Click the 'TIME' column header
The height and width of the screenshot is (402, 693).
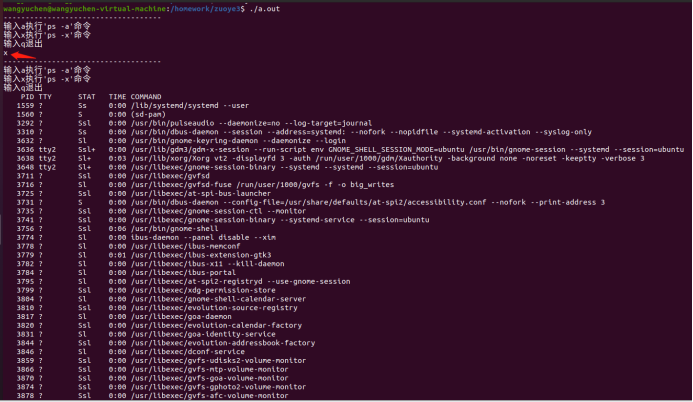[117, 97]
